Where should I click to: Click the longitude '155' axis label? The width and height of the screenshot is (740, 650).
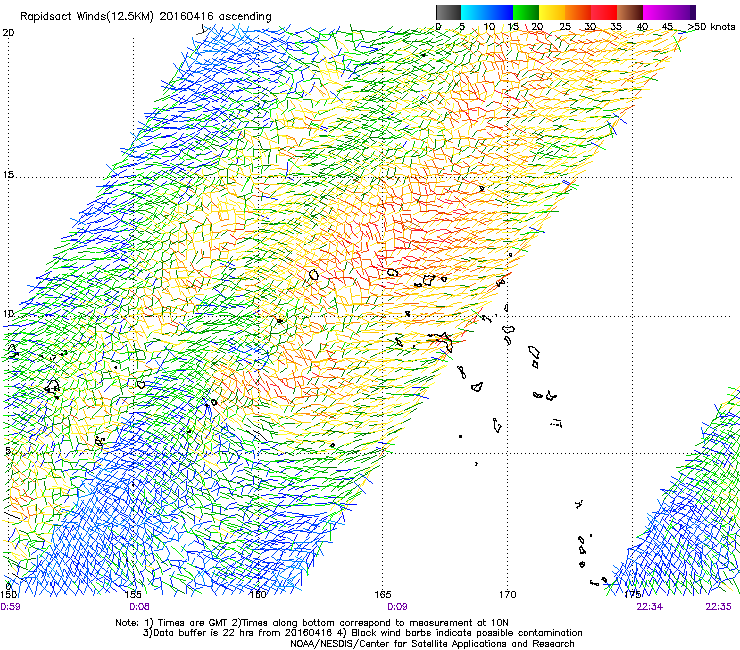(134, 595)
